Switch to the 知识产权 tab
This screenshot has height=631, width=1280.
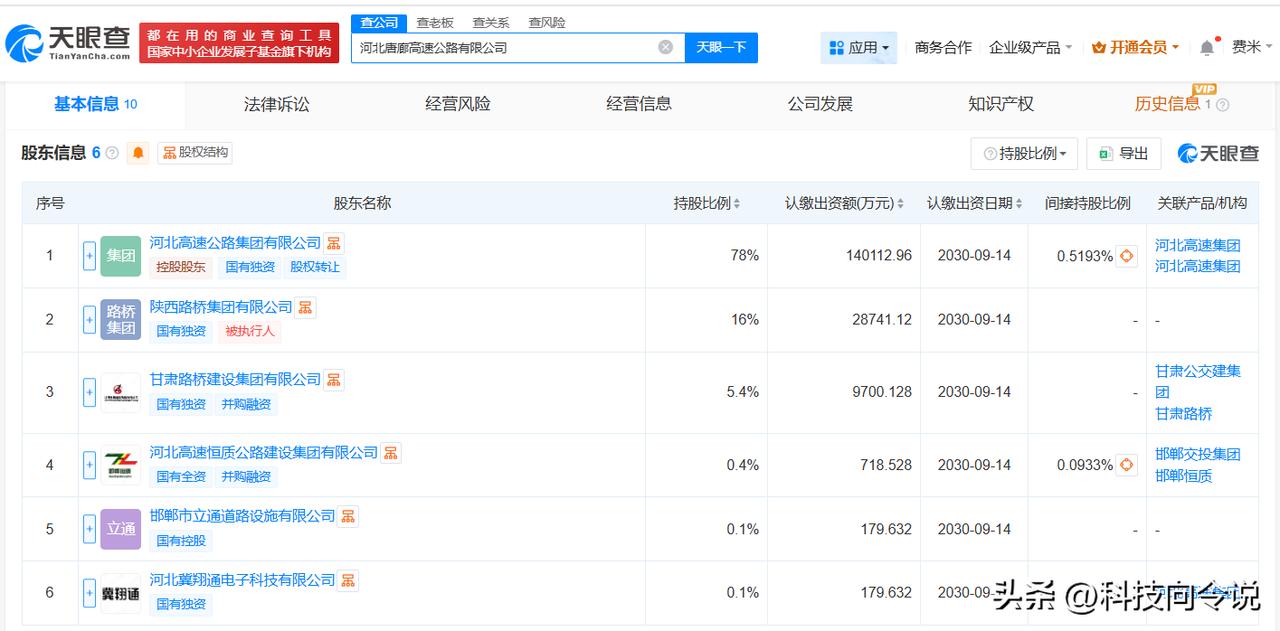point(1000,104)
